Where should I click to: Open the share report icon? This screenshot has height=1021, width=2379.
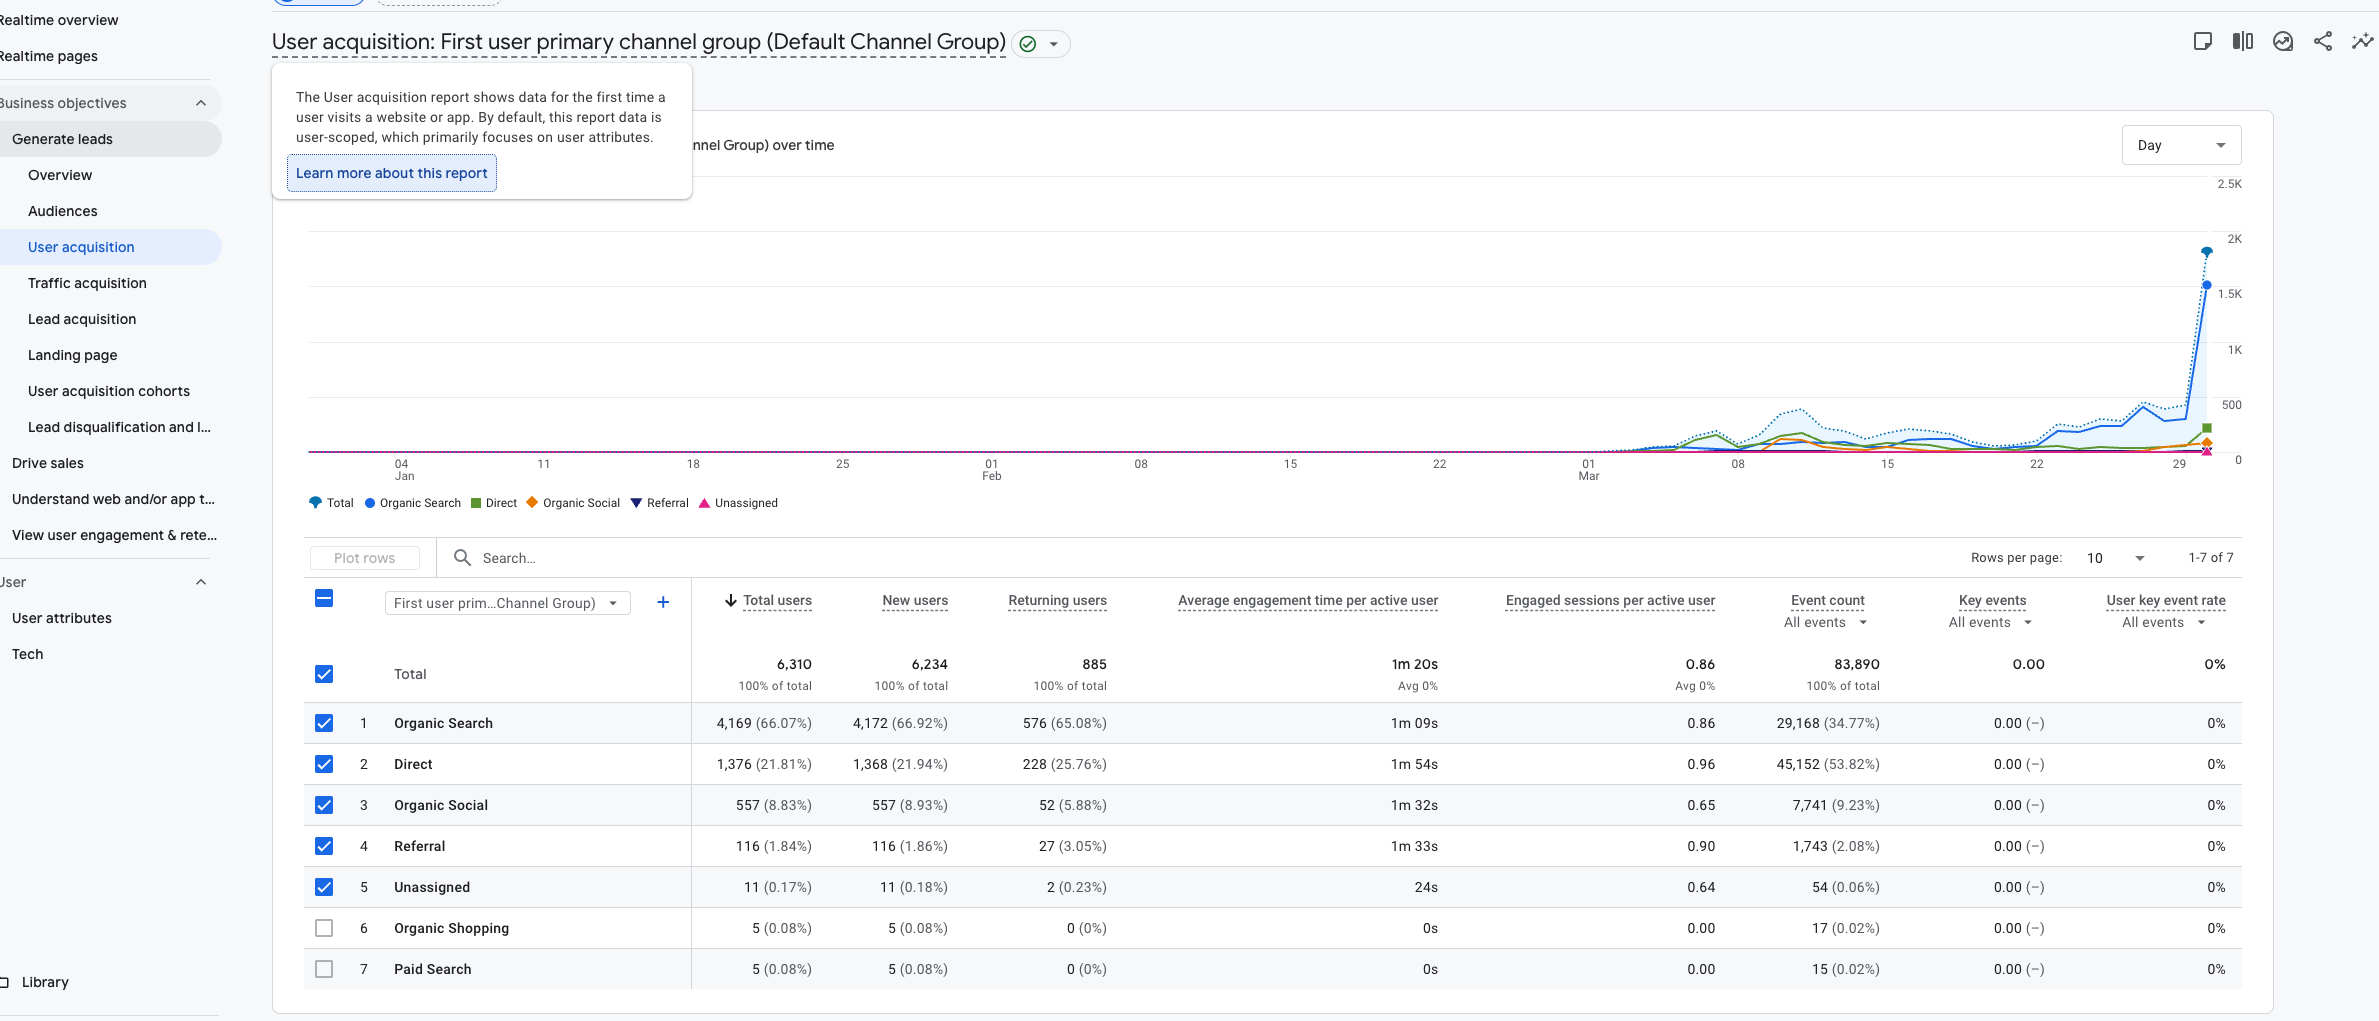pos(2322,41)
